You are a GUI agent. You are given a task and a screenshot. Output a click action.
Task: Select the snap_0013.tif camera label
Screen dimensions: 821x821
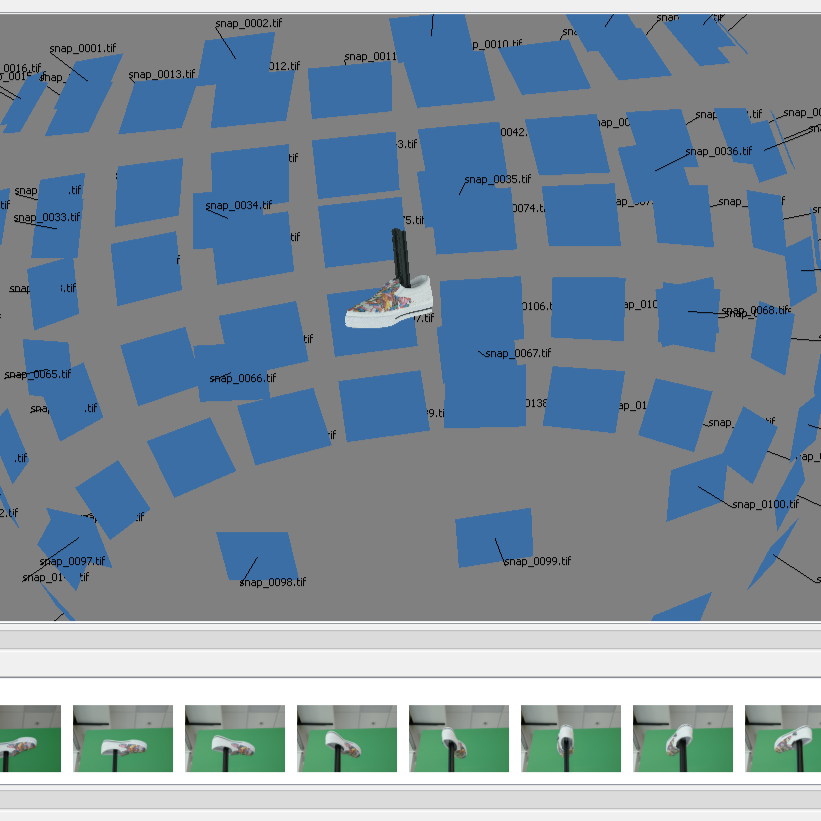(162, 74)
